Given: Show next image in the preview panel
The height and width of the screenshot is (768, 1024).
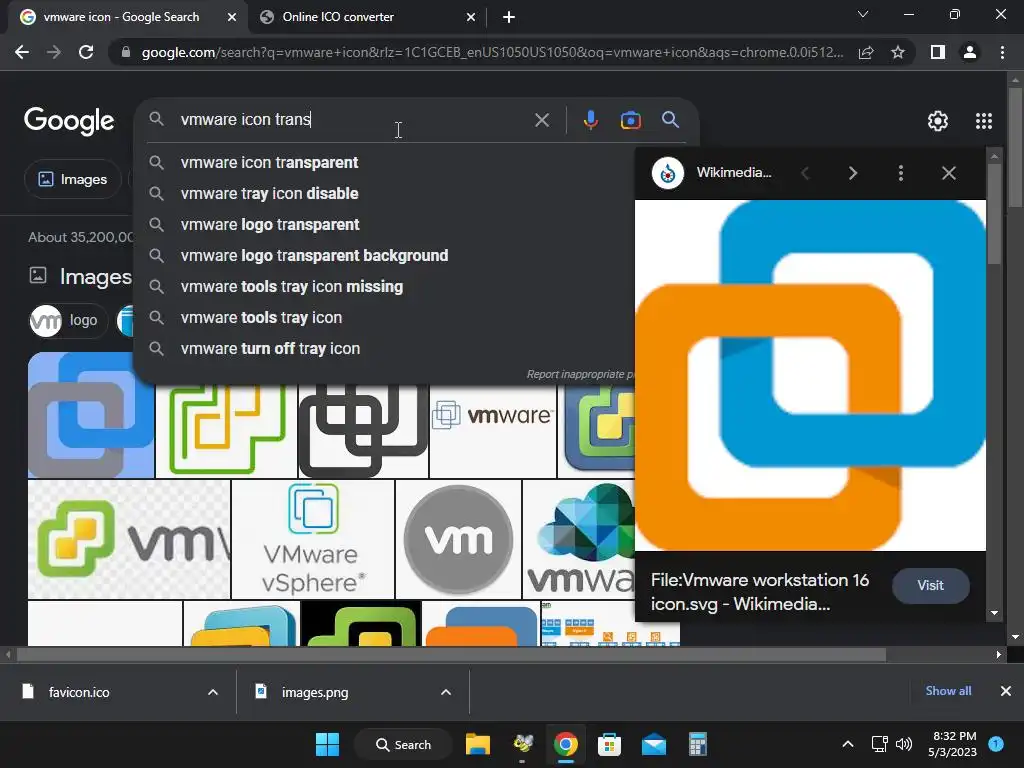Looking at the screenshot, I should tap(853, 173).
